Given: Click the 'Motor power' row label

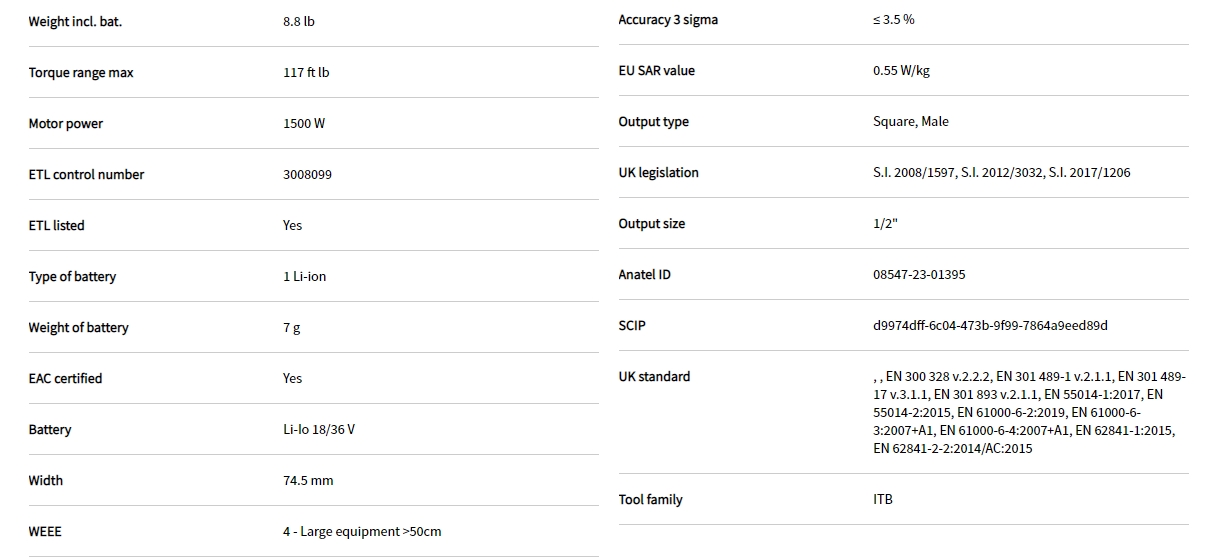Looking at the screenshot, I should click(66, 124).
